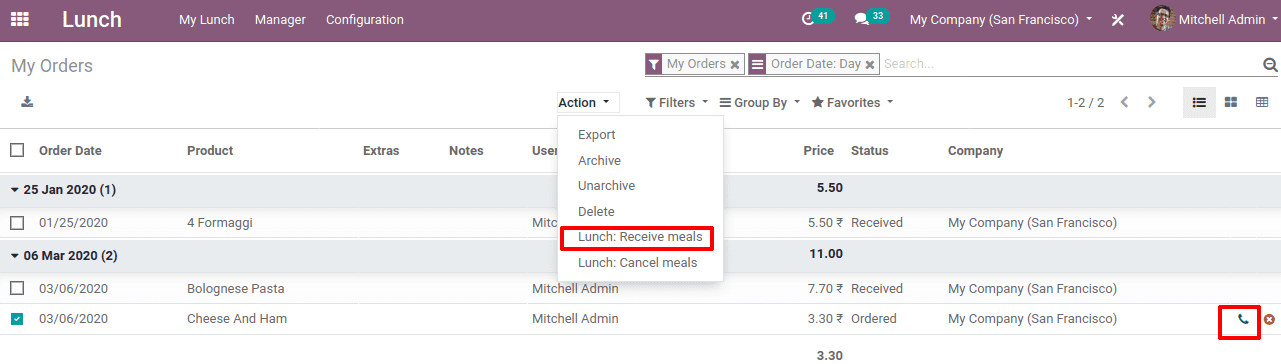Click the debug tools wrench icon
1281x364 pixels.
click(1118, 20)
